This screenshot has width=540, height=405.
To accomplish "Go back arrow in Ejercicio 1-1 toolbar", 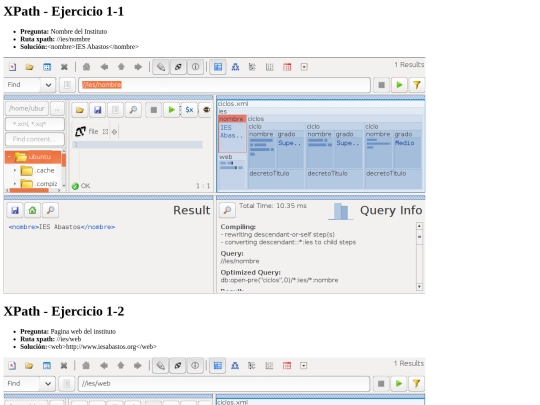I will point(104,67).
